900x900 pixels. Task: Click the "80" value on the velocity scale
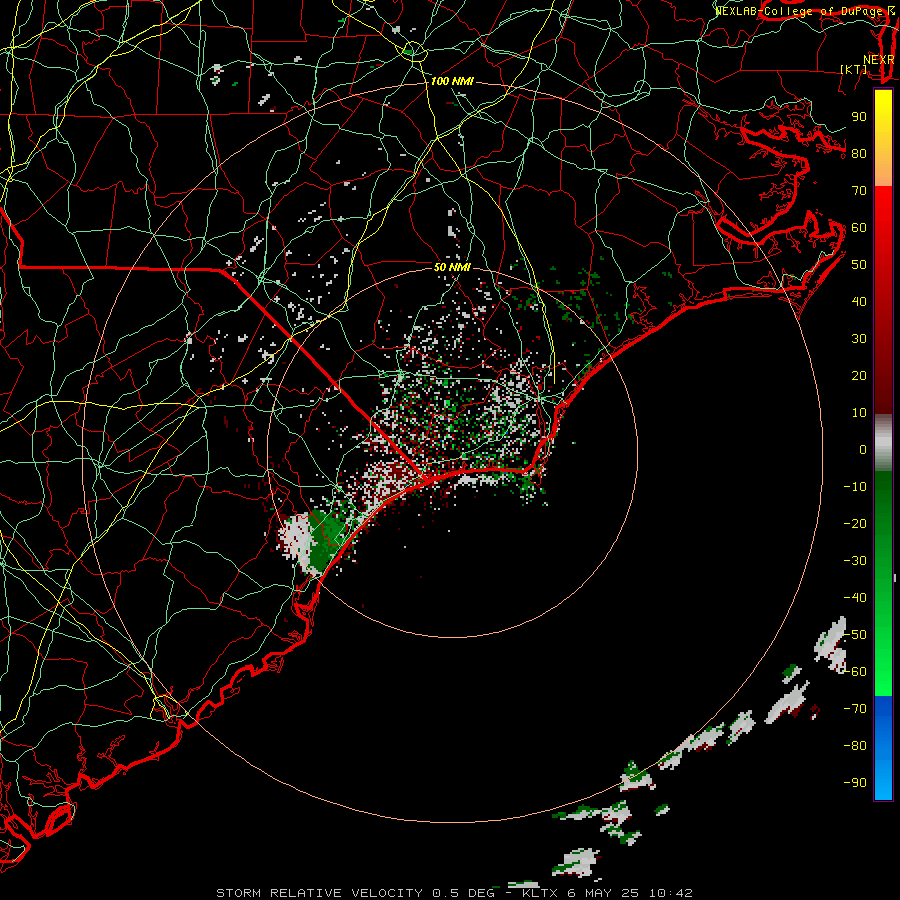(859, 154)
